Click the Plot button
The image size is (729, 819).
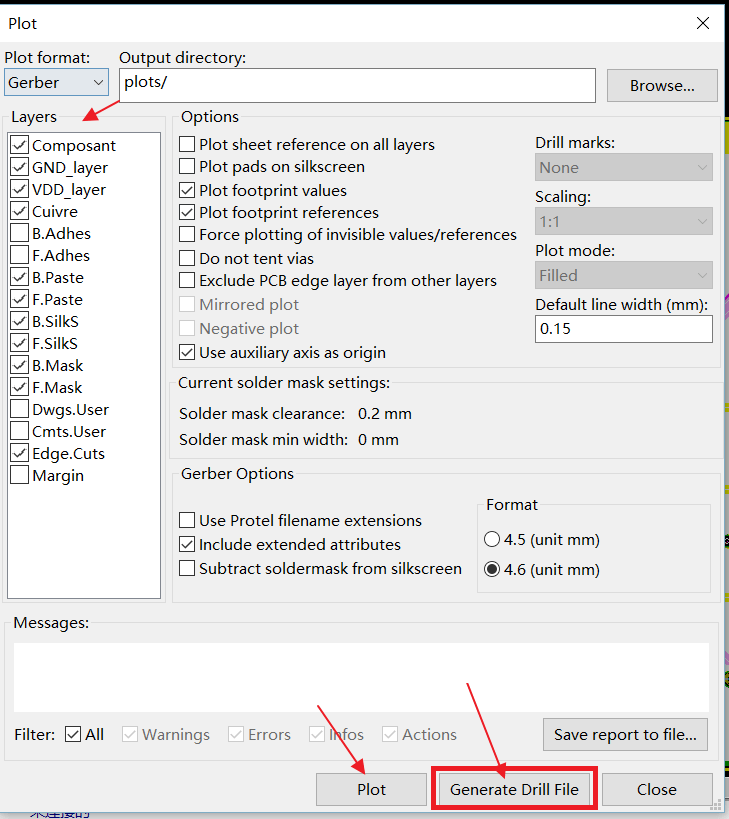pyautogui.click(x=371, y=789)
